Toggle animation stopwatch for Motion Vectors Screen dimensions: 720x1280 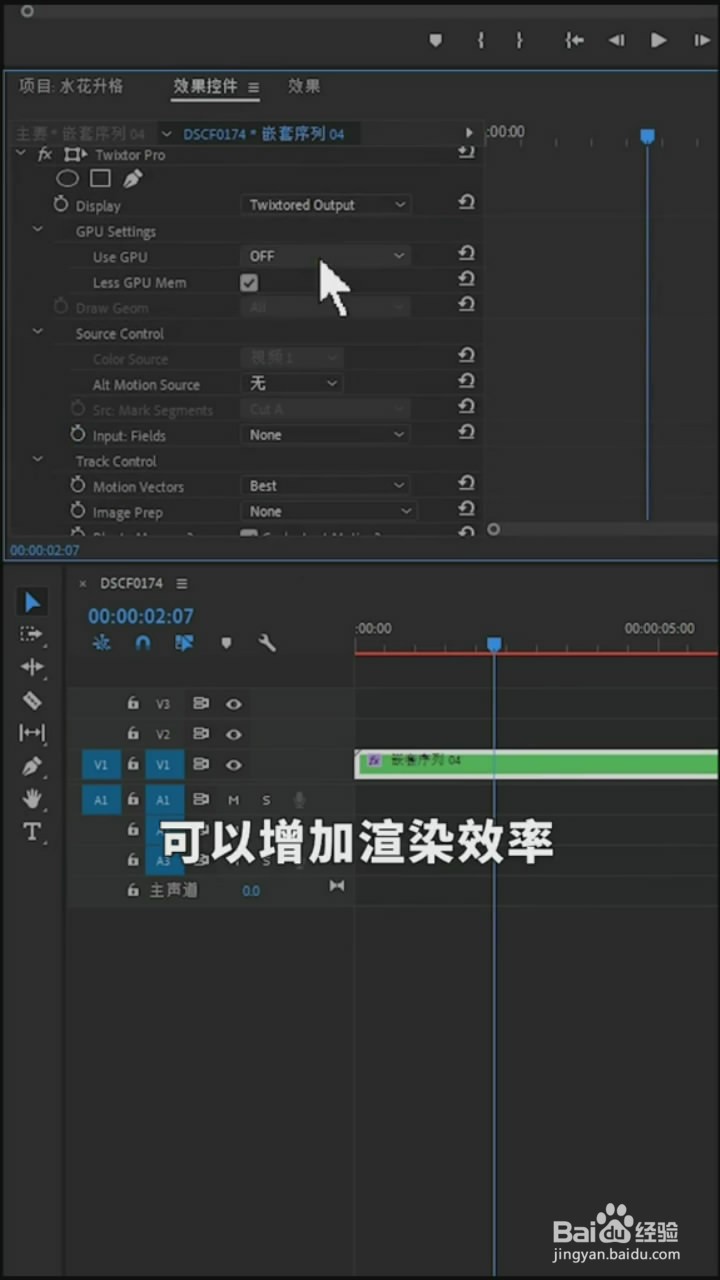78,486
